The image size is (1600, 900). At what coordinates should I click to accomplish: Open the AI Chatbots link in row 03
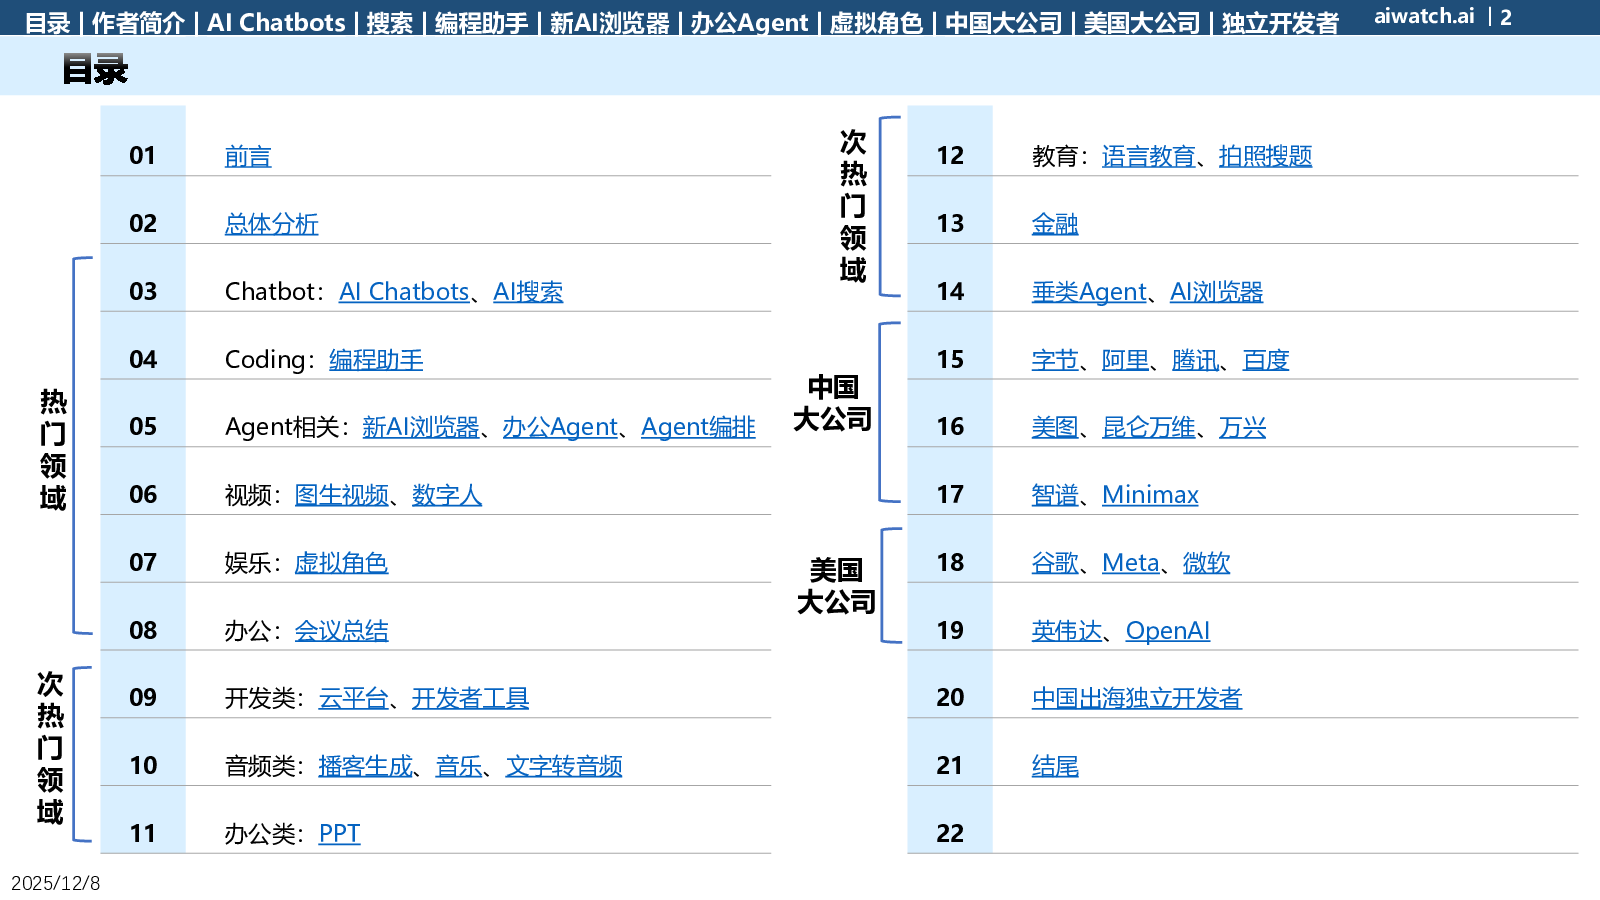point(404,292)
